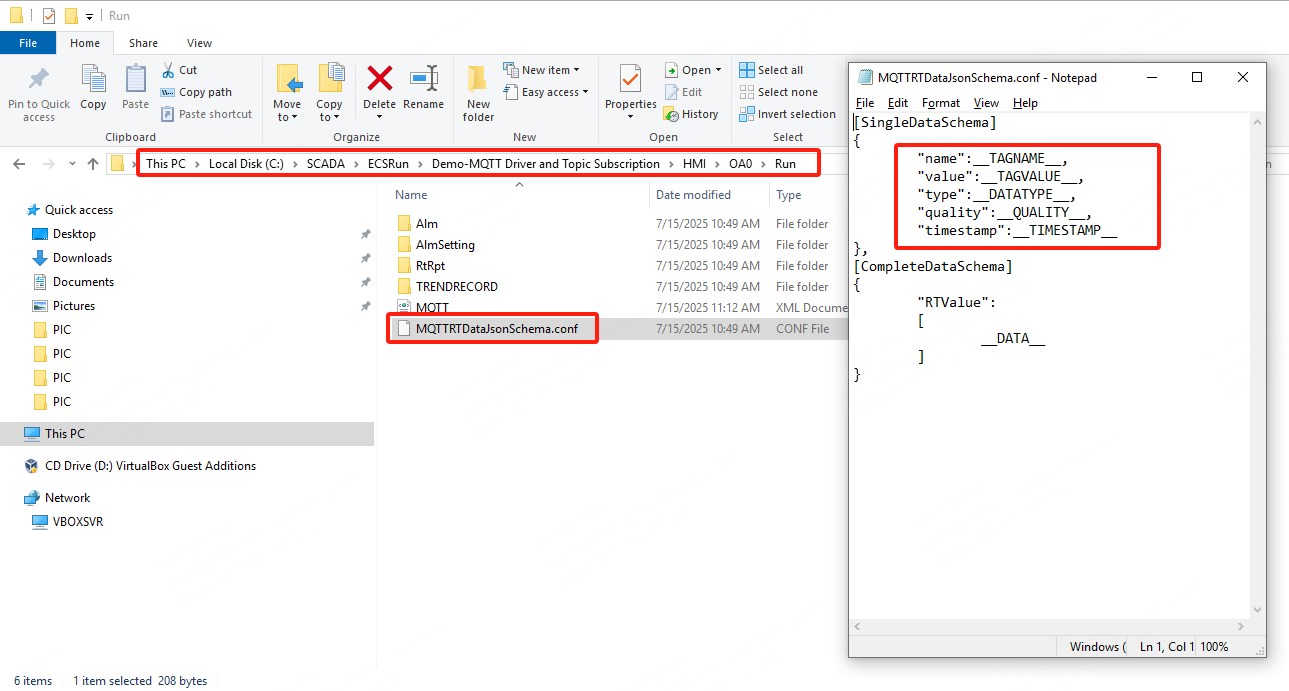This screenshot has height=691, width=1289.
Task: Click HMI in address breadcrumb
Action: pyautogui.click(x=694, y=164)
